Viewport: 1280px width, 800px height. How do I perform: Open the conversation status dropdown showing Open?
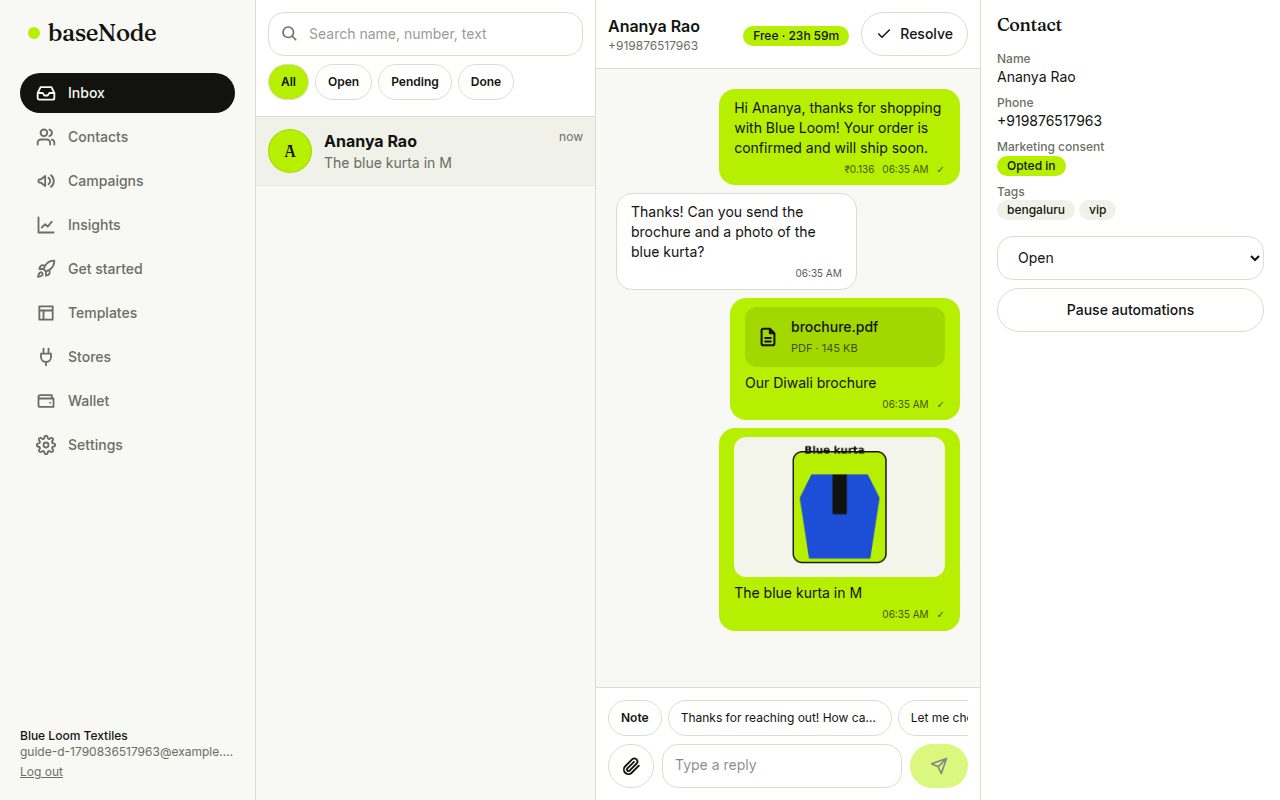(x=1130, y=258)
